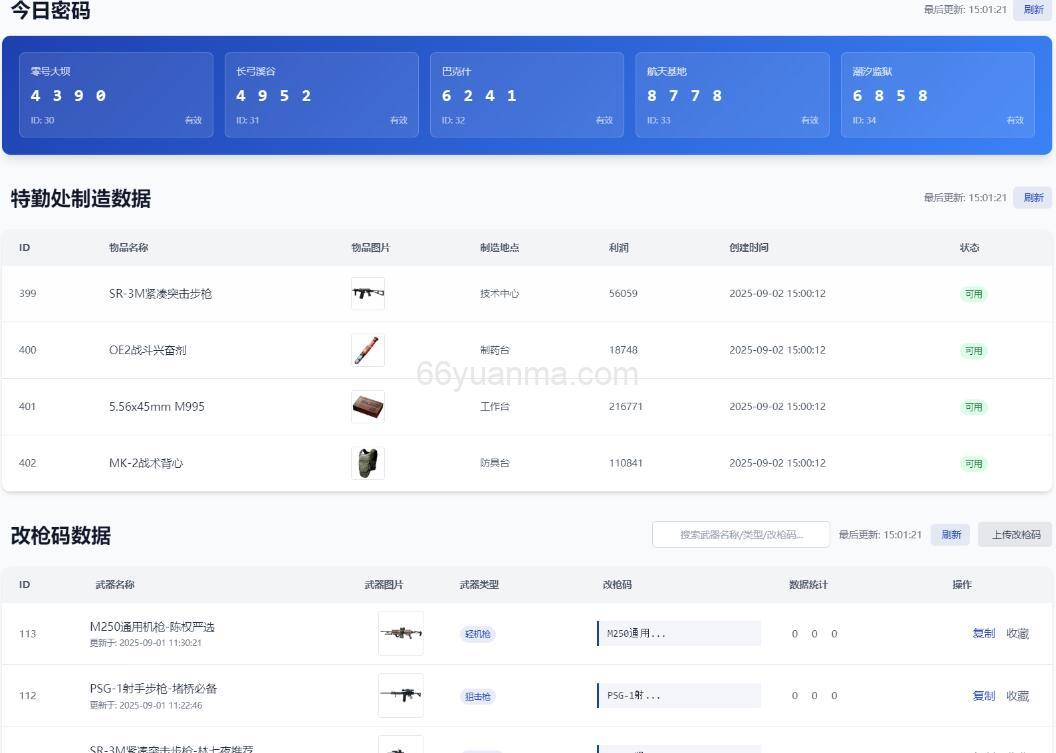Favorite the M250 entry with 收藏

1017,633
